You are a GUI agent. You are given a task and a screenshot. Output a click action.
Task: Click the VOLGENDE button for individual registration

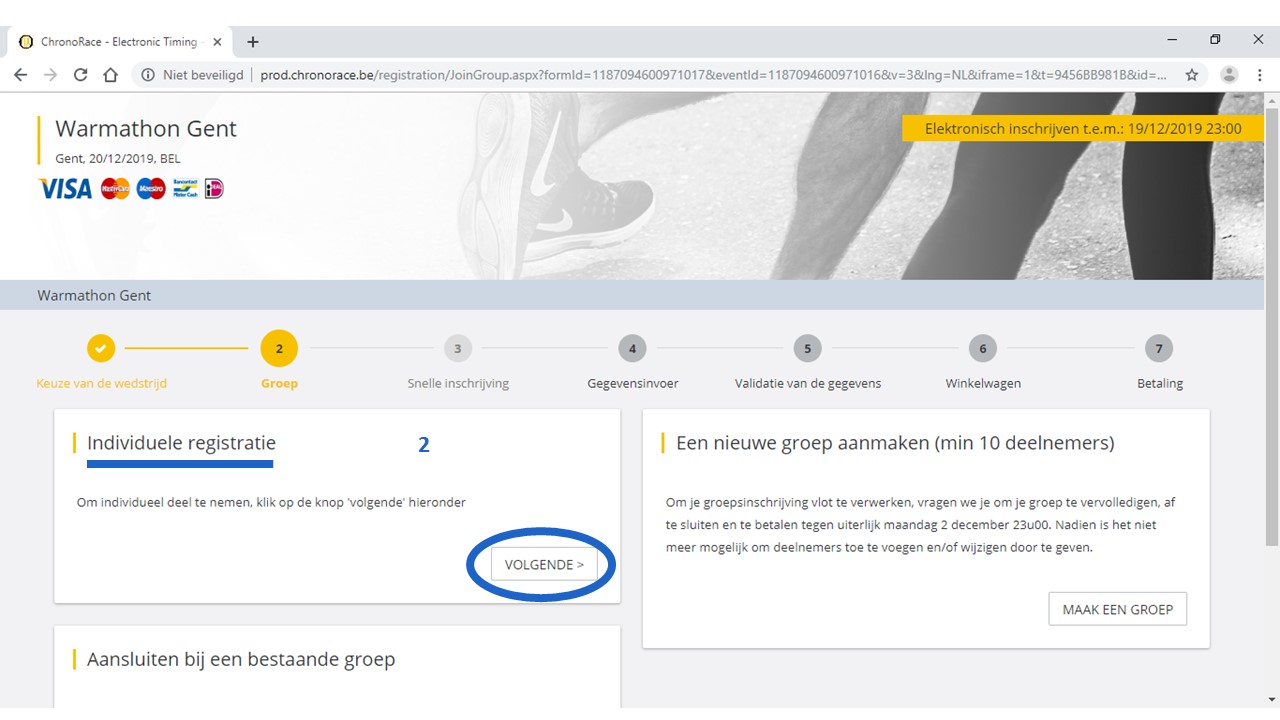(544, 565)
